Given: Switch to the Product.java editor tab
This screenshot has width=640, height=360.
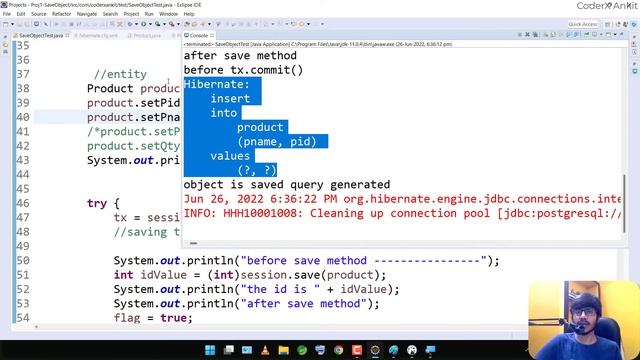Looking at the screenshot, I should (145, 36).
